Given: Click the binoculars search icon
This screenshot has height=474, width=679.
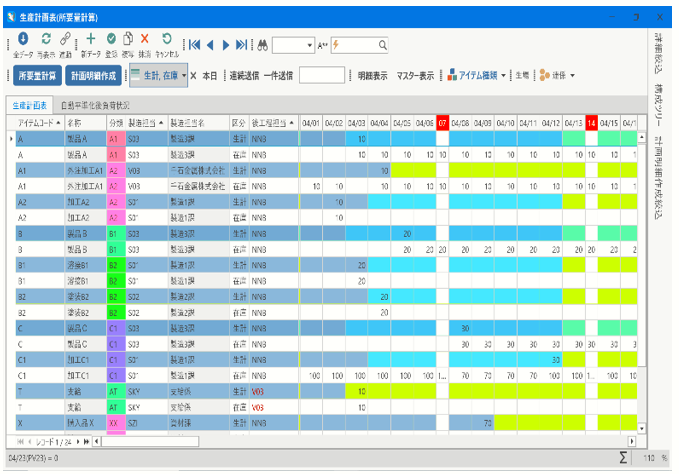Looking at the screenshot, I should pyautogui.click(x=263, y=45).
